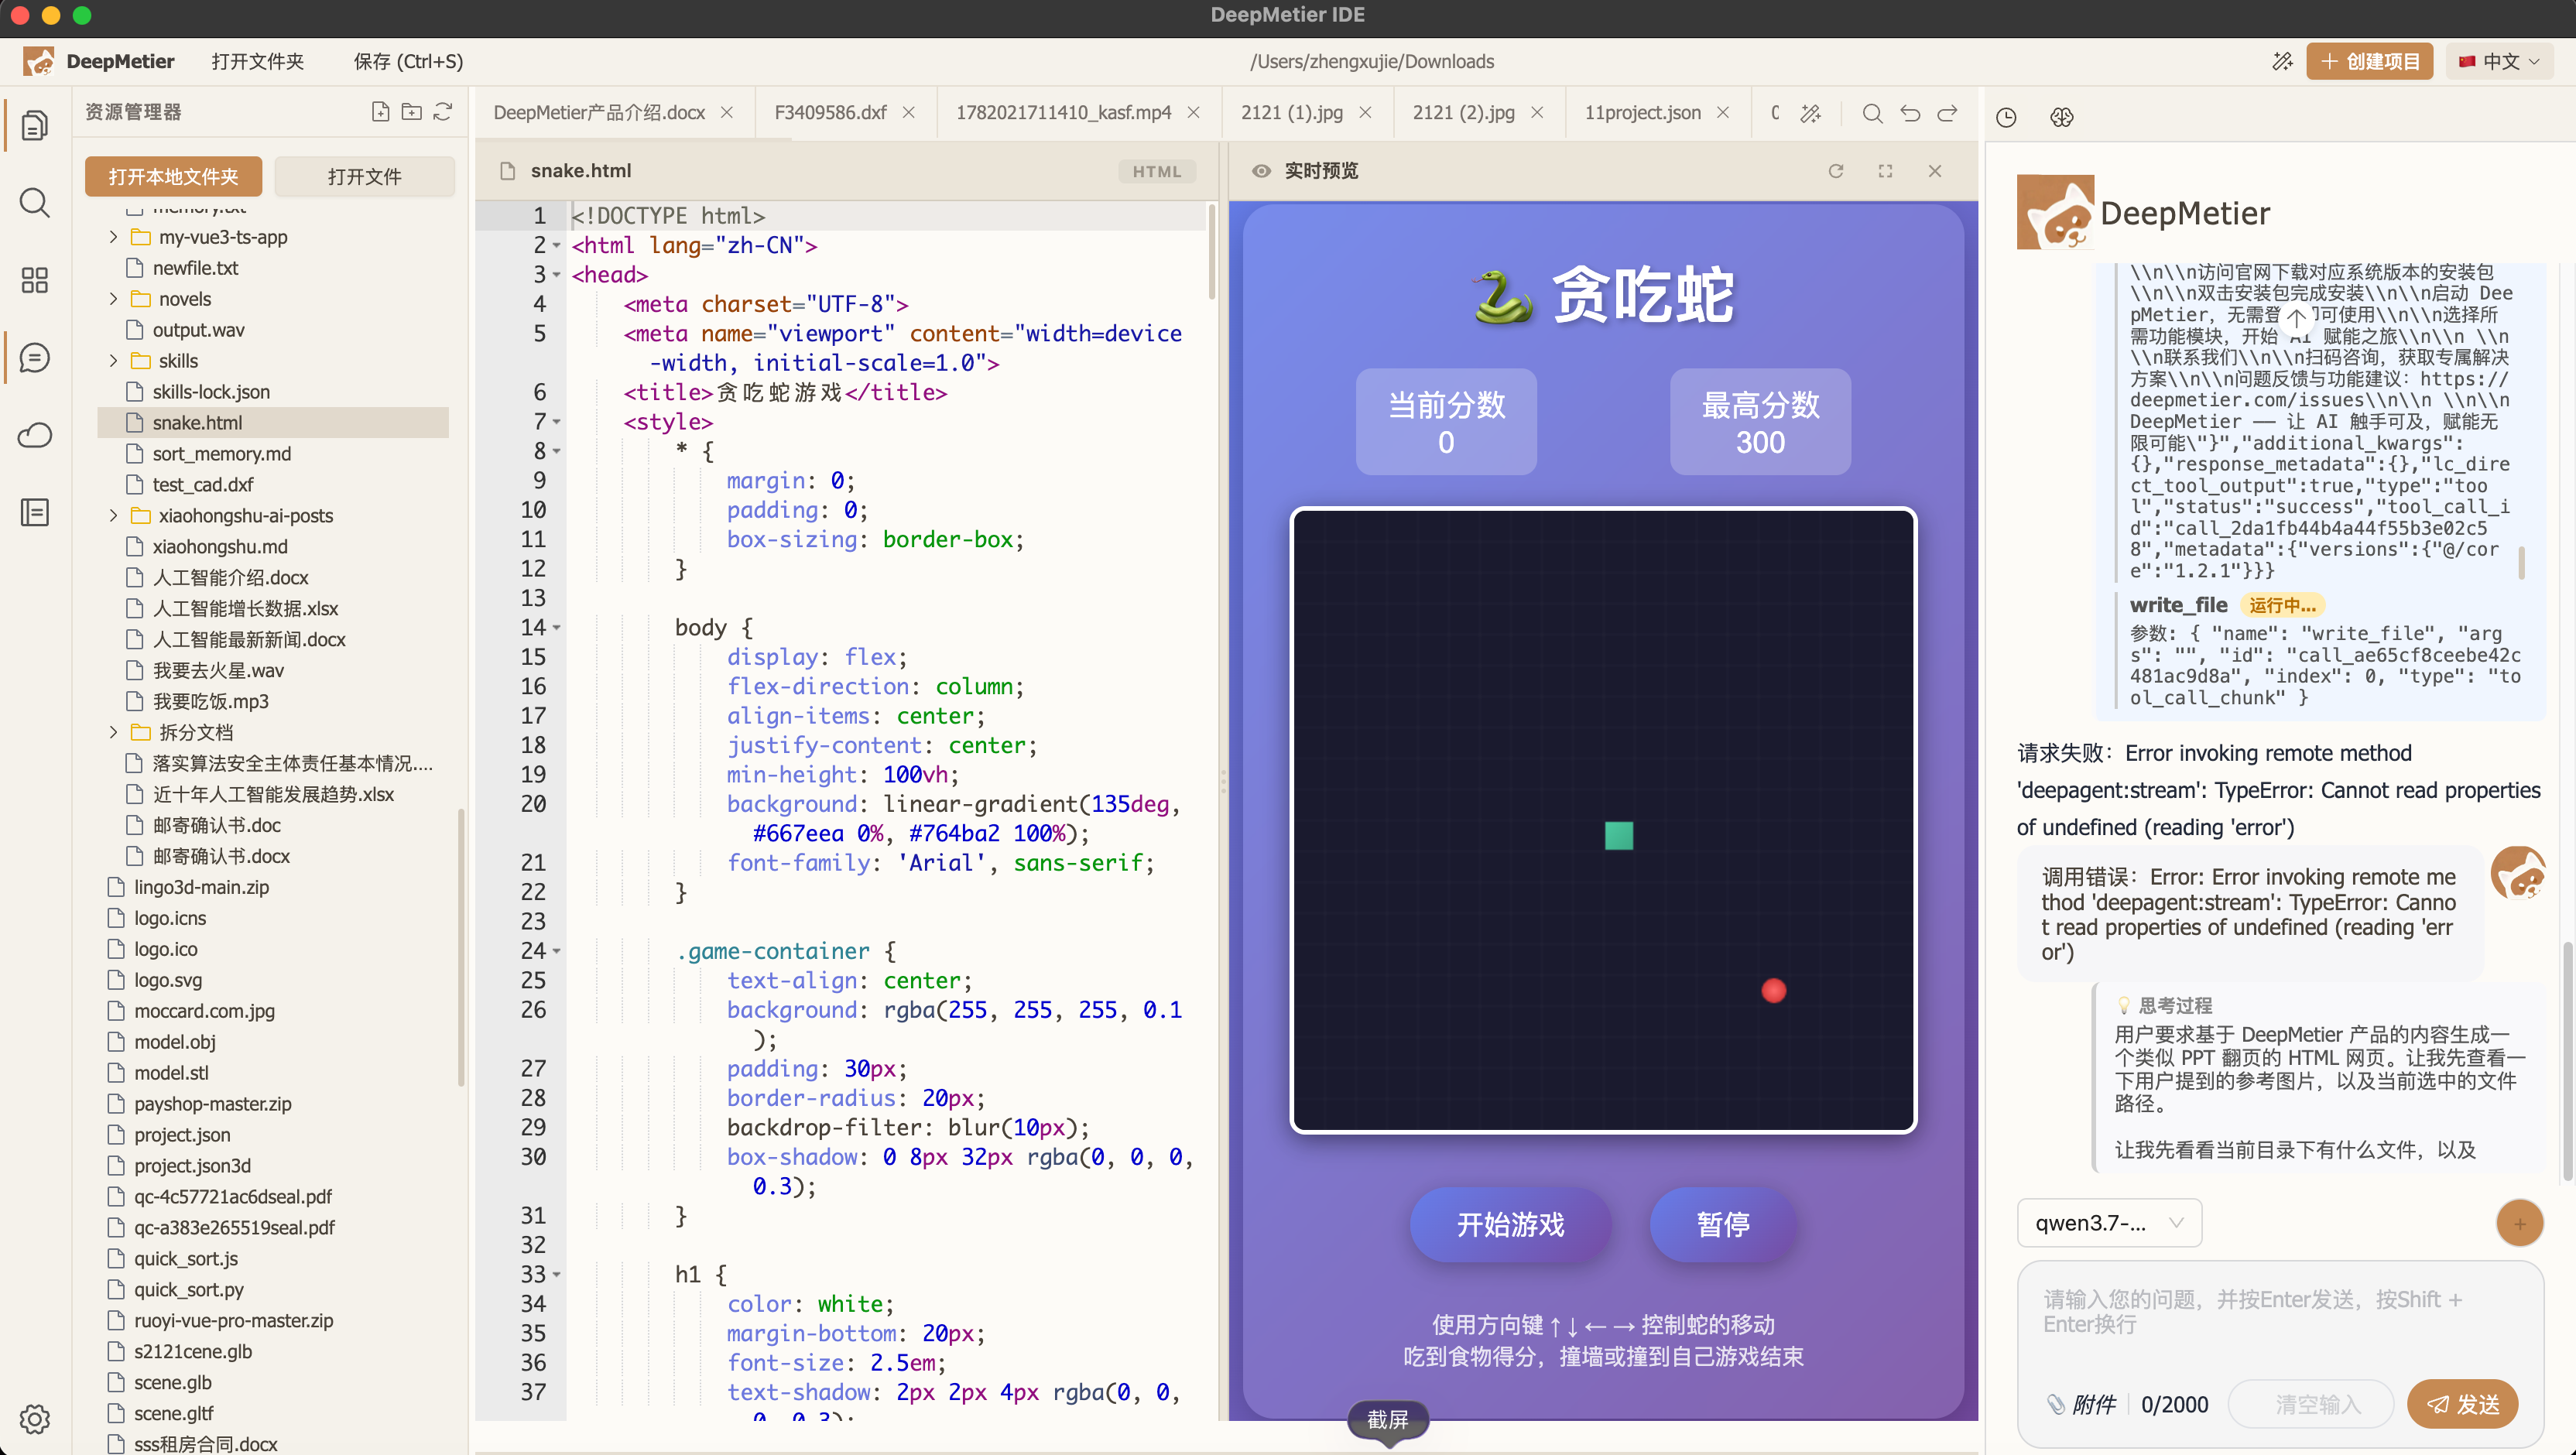The image size is (2576, 1455).
Task: Expand the my-vue3-ts-app folder
Action: point(113,237)
